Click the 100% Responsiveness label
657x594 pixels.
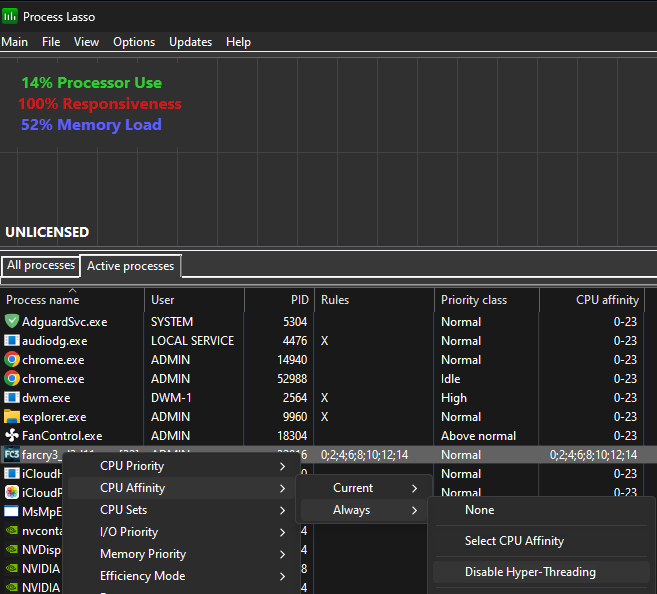(100, 103)
